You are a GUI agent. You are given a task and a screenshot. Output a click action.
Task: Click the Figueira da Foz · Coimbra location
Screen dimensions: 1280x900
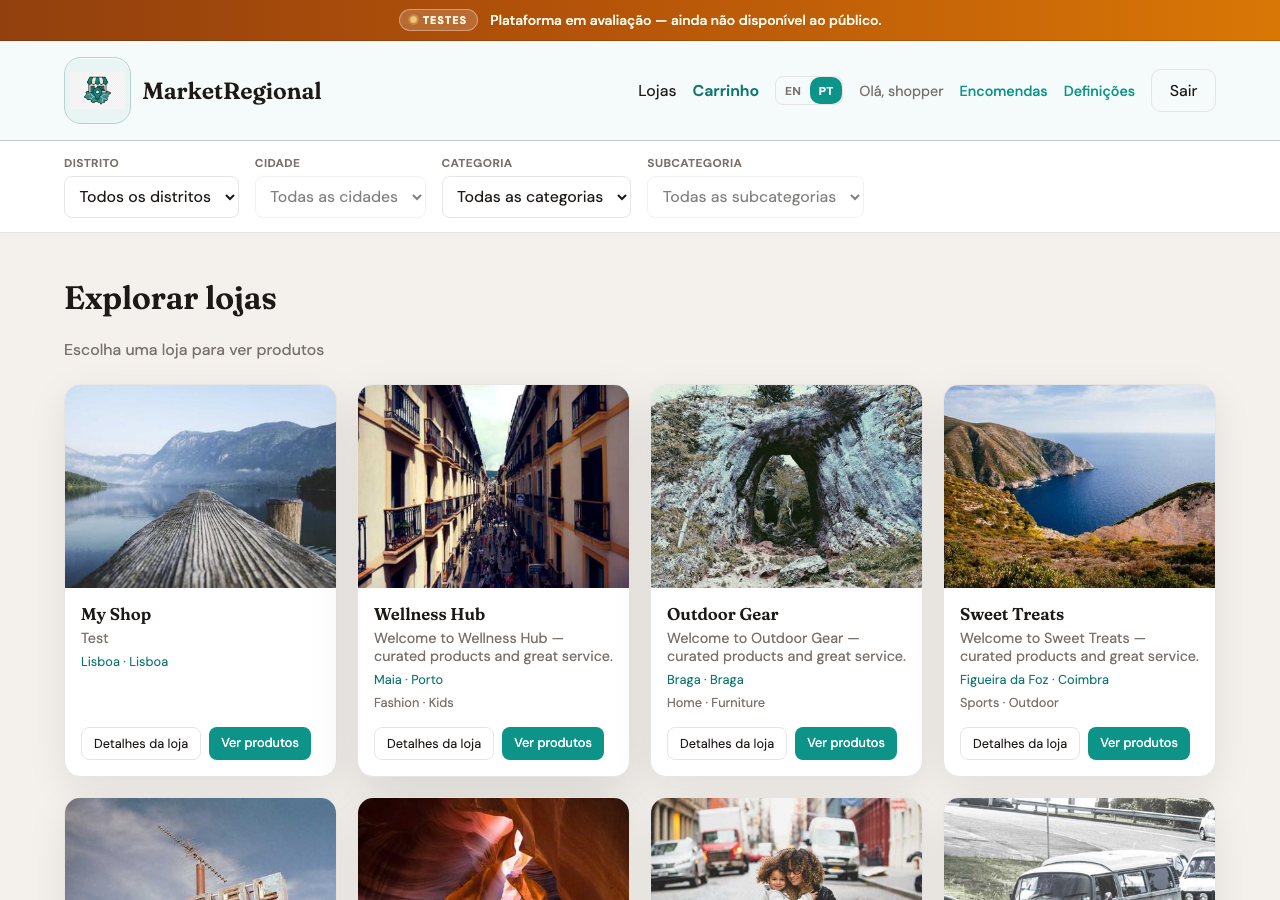point(1034,679)
